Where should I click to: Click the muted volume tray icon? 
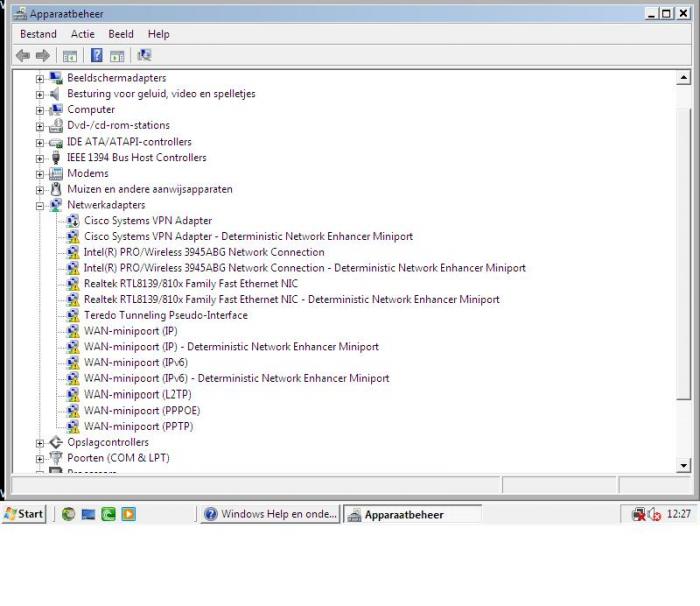[654, 514]
